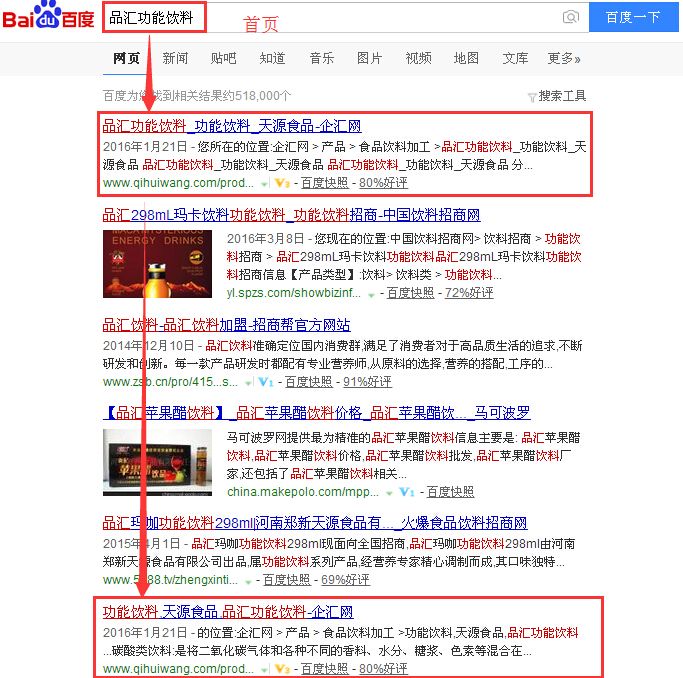This screenshot has width=683, height=678.
Task: Open 搜索工具 search tools
Action: coord(562,96)
